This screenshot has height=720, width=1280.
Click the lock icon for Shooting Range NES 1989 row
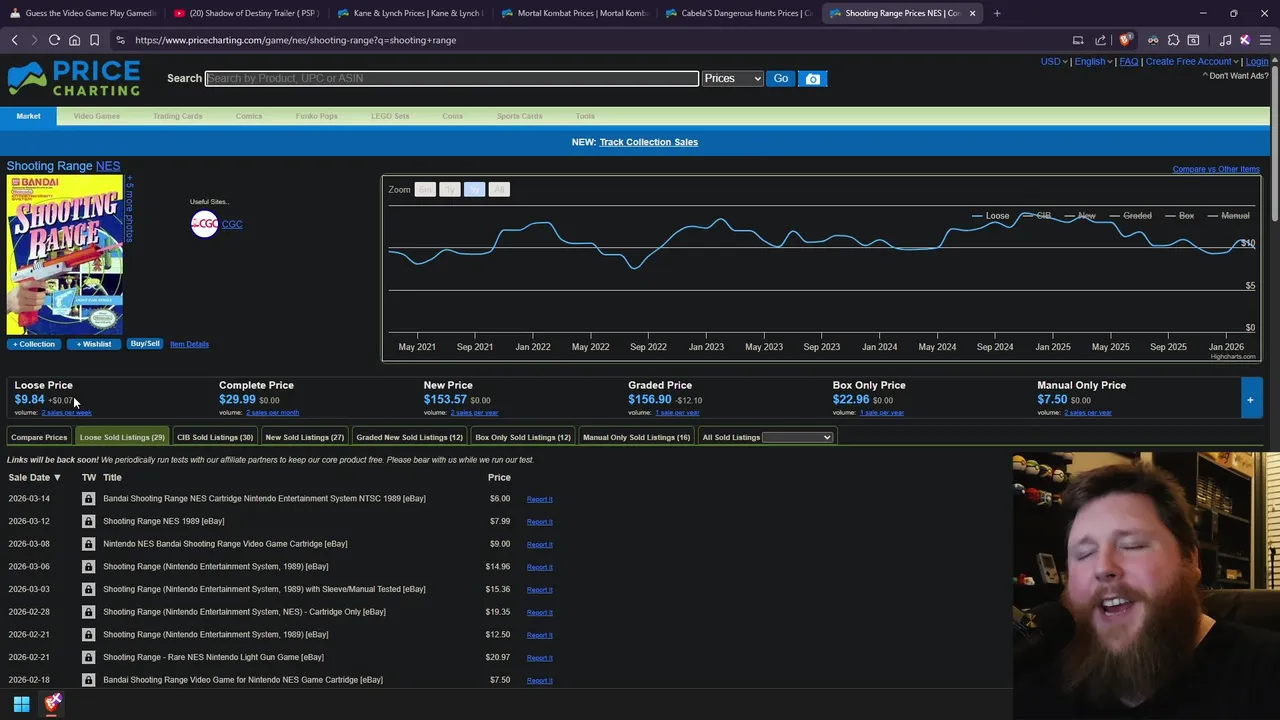coord(88,521)
